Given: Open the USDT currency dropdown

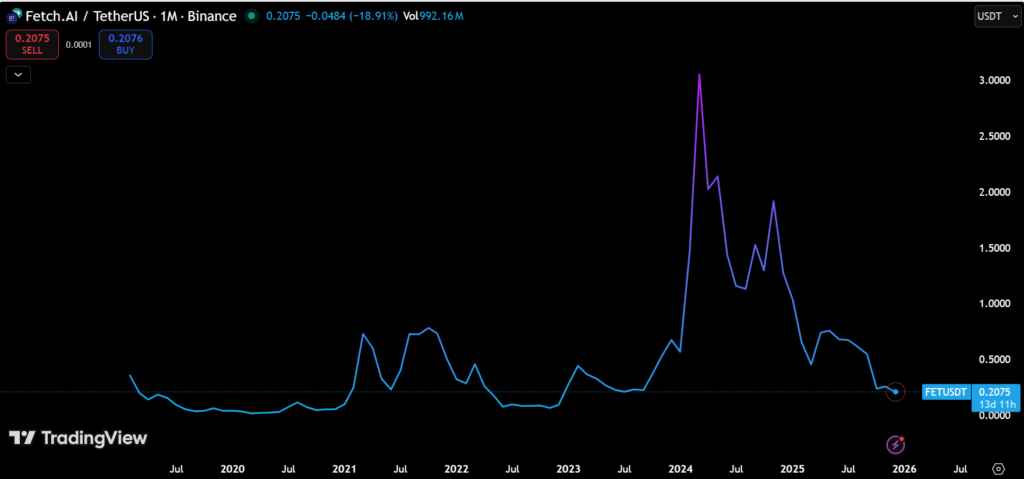Looking at the screenshot, I should 996,16.
